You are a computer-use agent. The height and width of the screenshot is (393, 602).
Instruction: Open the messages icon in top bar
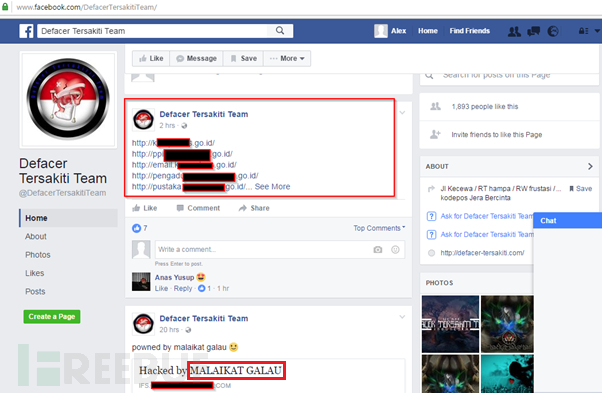coord(534,31)
